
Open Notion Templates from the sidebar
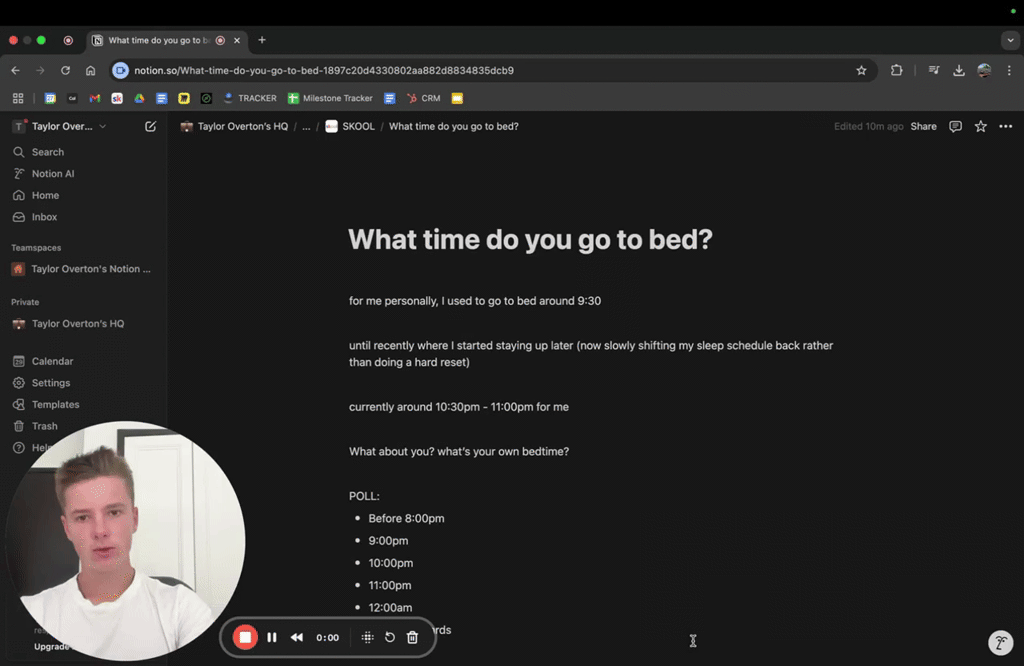tap(56, 404)
